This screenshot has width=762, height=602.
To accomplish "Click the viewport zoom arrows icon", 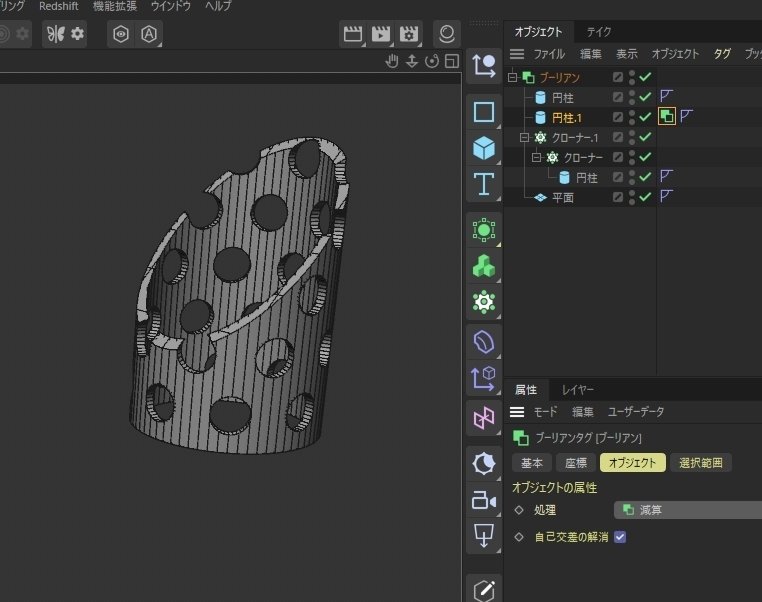I will coord(412,61).
